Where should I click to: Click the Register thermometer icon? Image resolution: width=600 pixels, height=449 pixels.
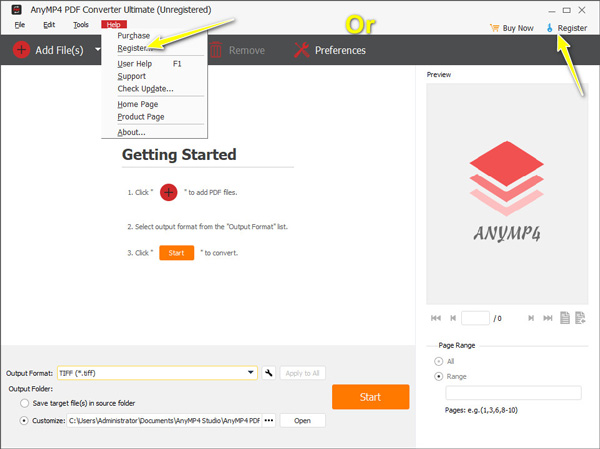pos(549,28)
